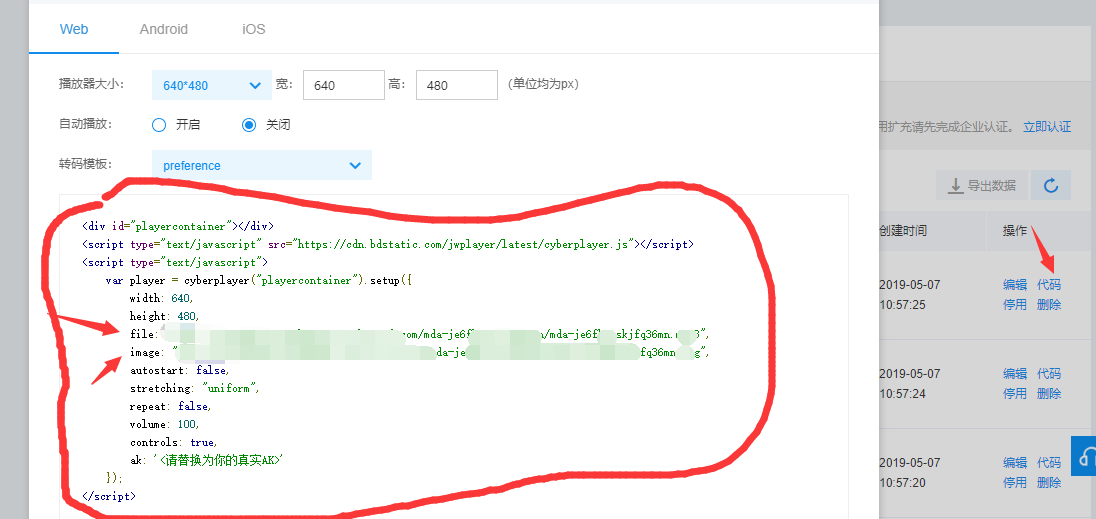Click the 导出数据 export button
The width and height of the screenshot is (1096, 519).
pos(982,185)
